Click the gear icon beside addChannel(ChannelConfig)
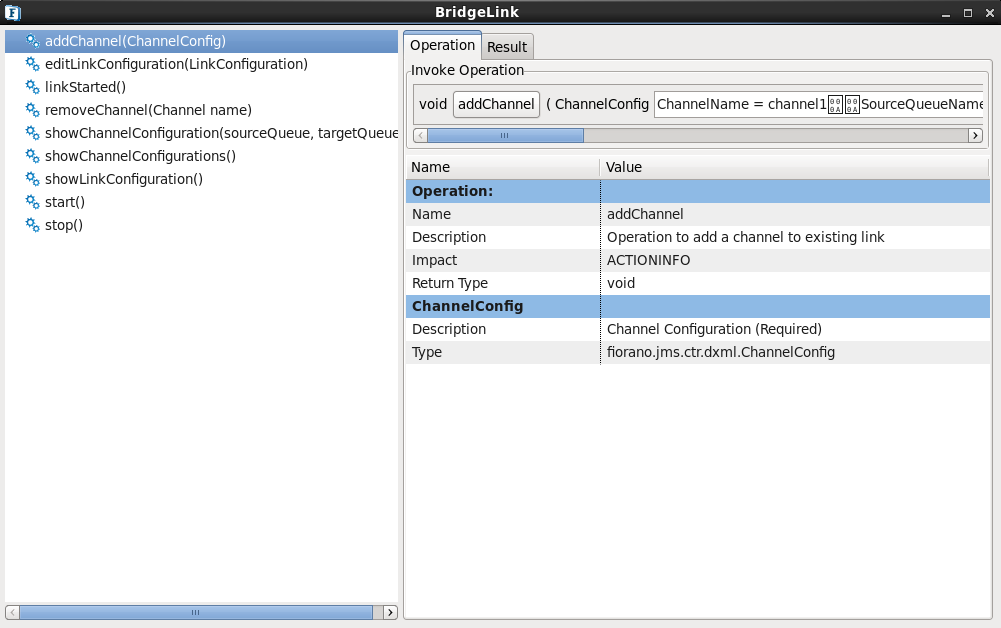 [33, 41]
